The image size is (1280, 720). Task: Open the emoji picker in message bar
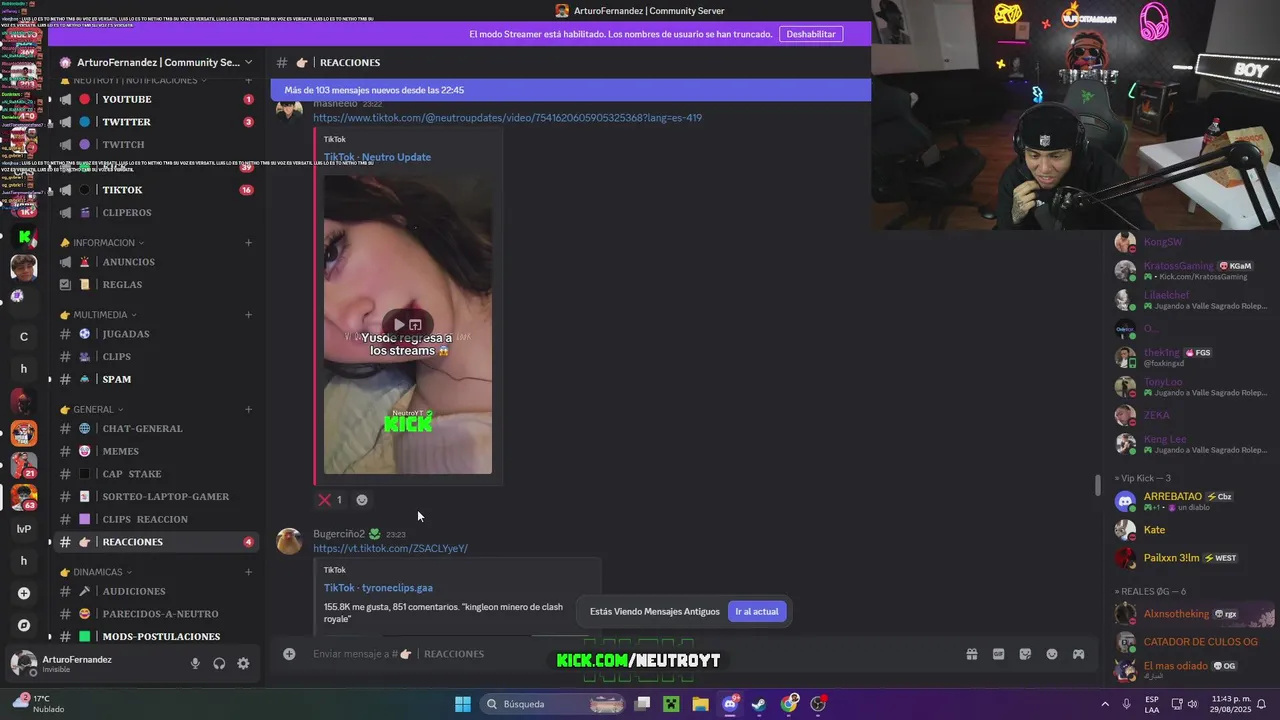tap(1052, 654)
